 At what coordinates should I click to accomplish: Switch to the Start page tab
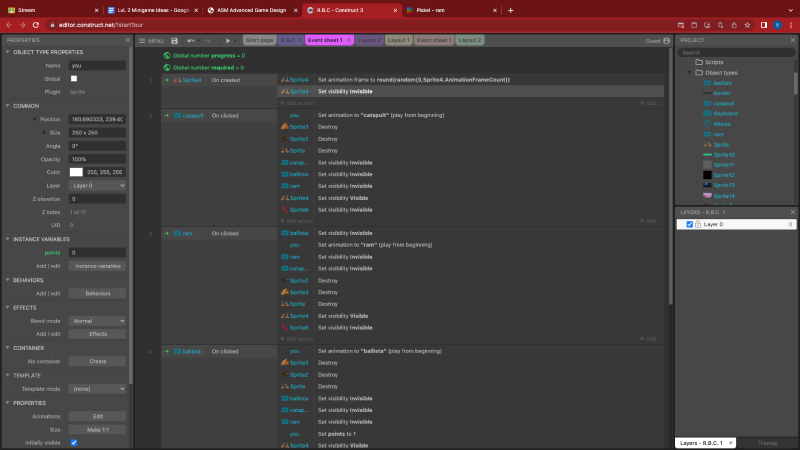point(259,40)
